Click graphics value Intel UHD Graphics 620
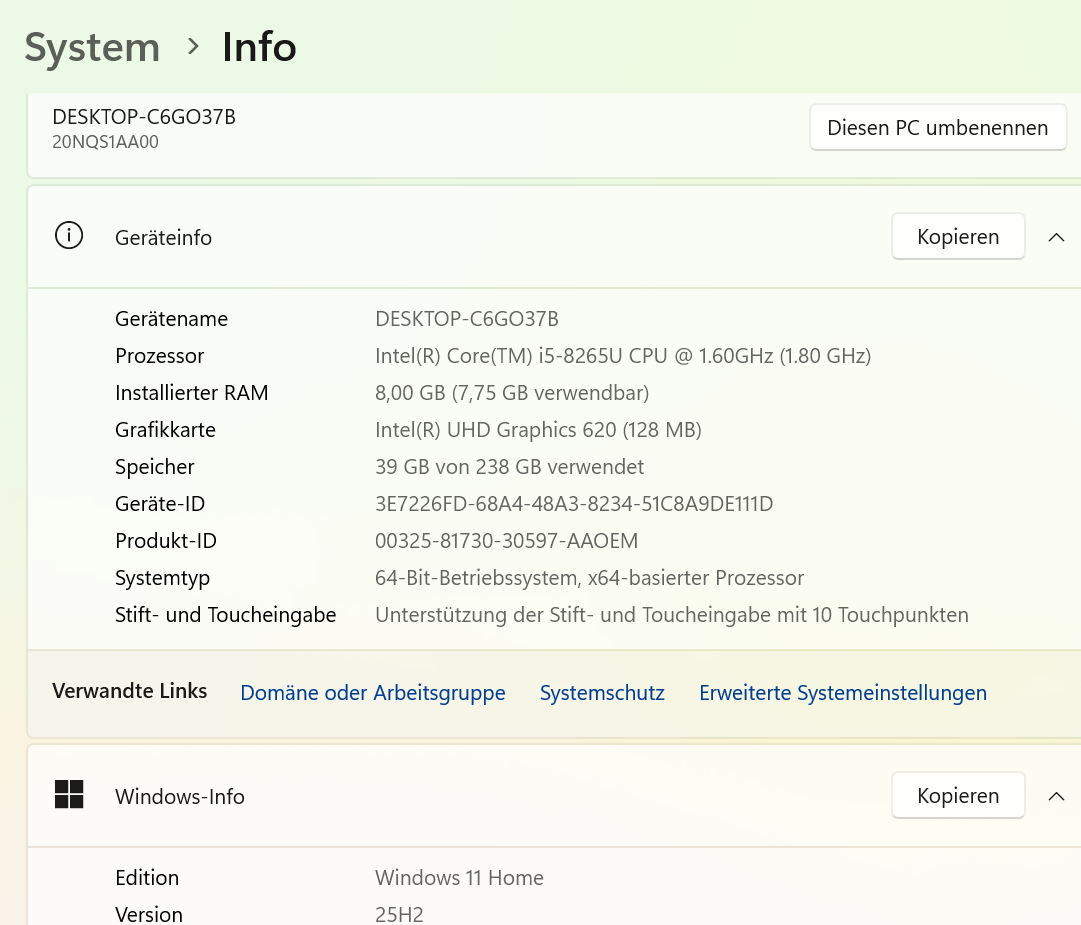The height and width of the screenshot is (925, 1081). click(538, 429)
